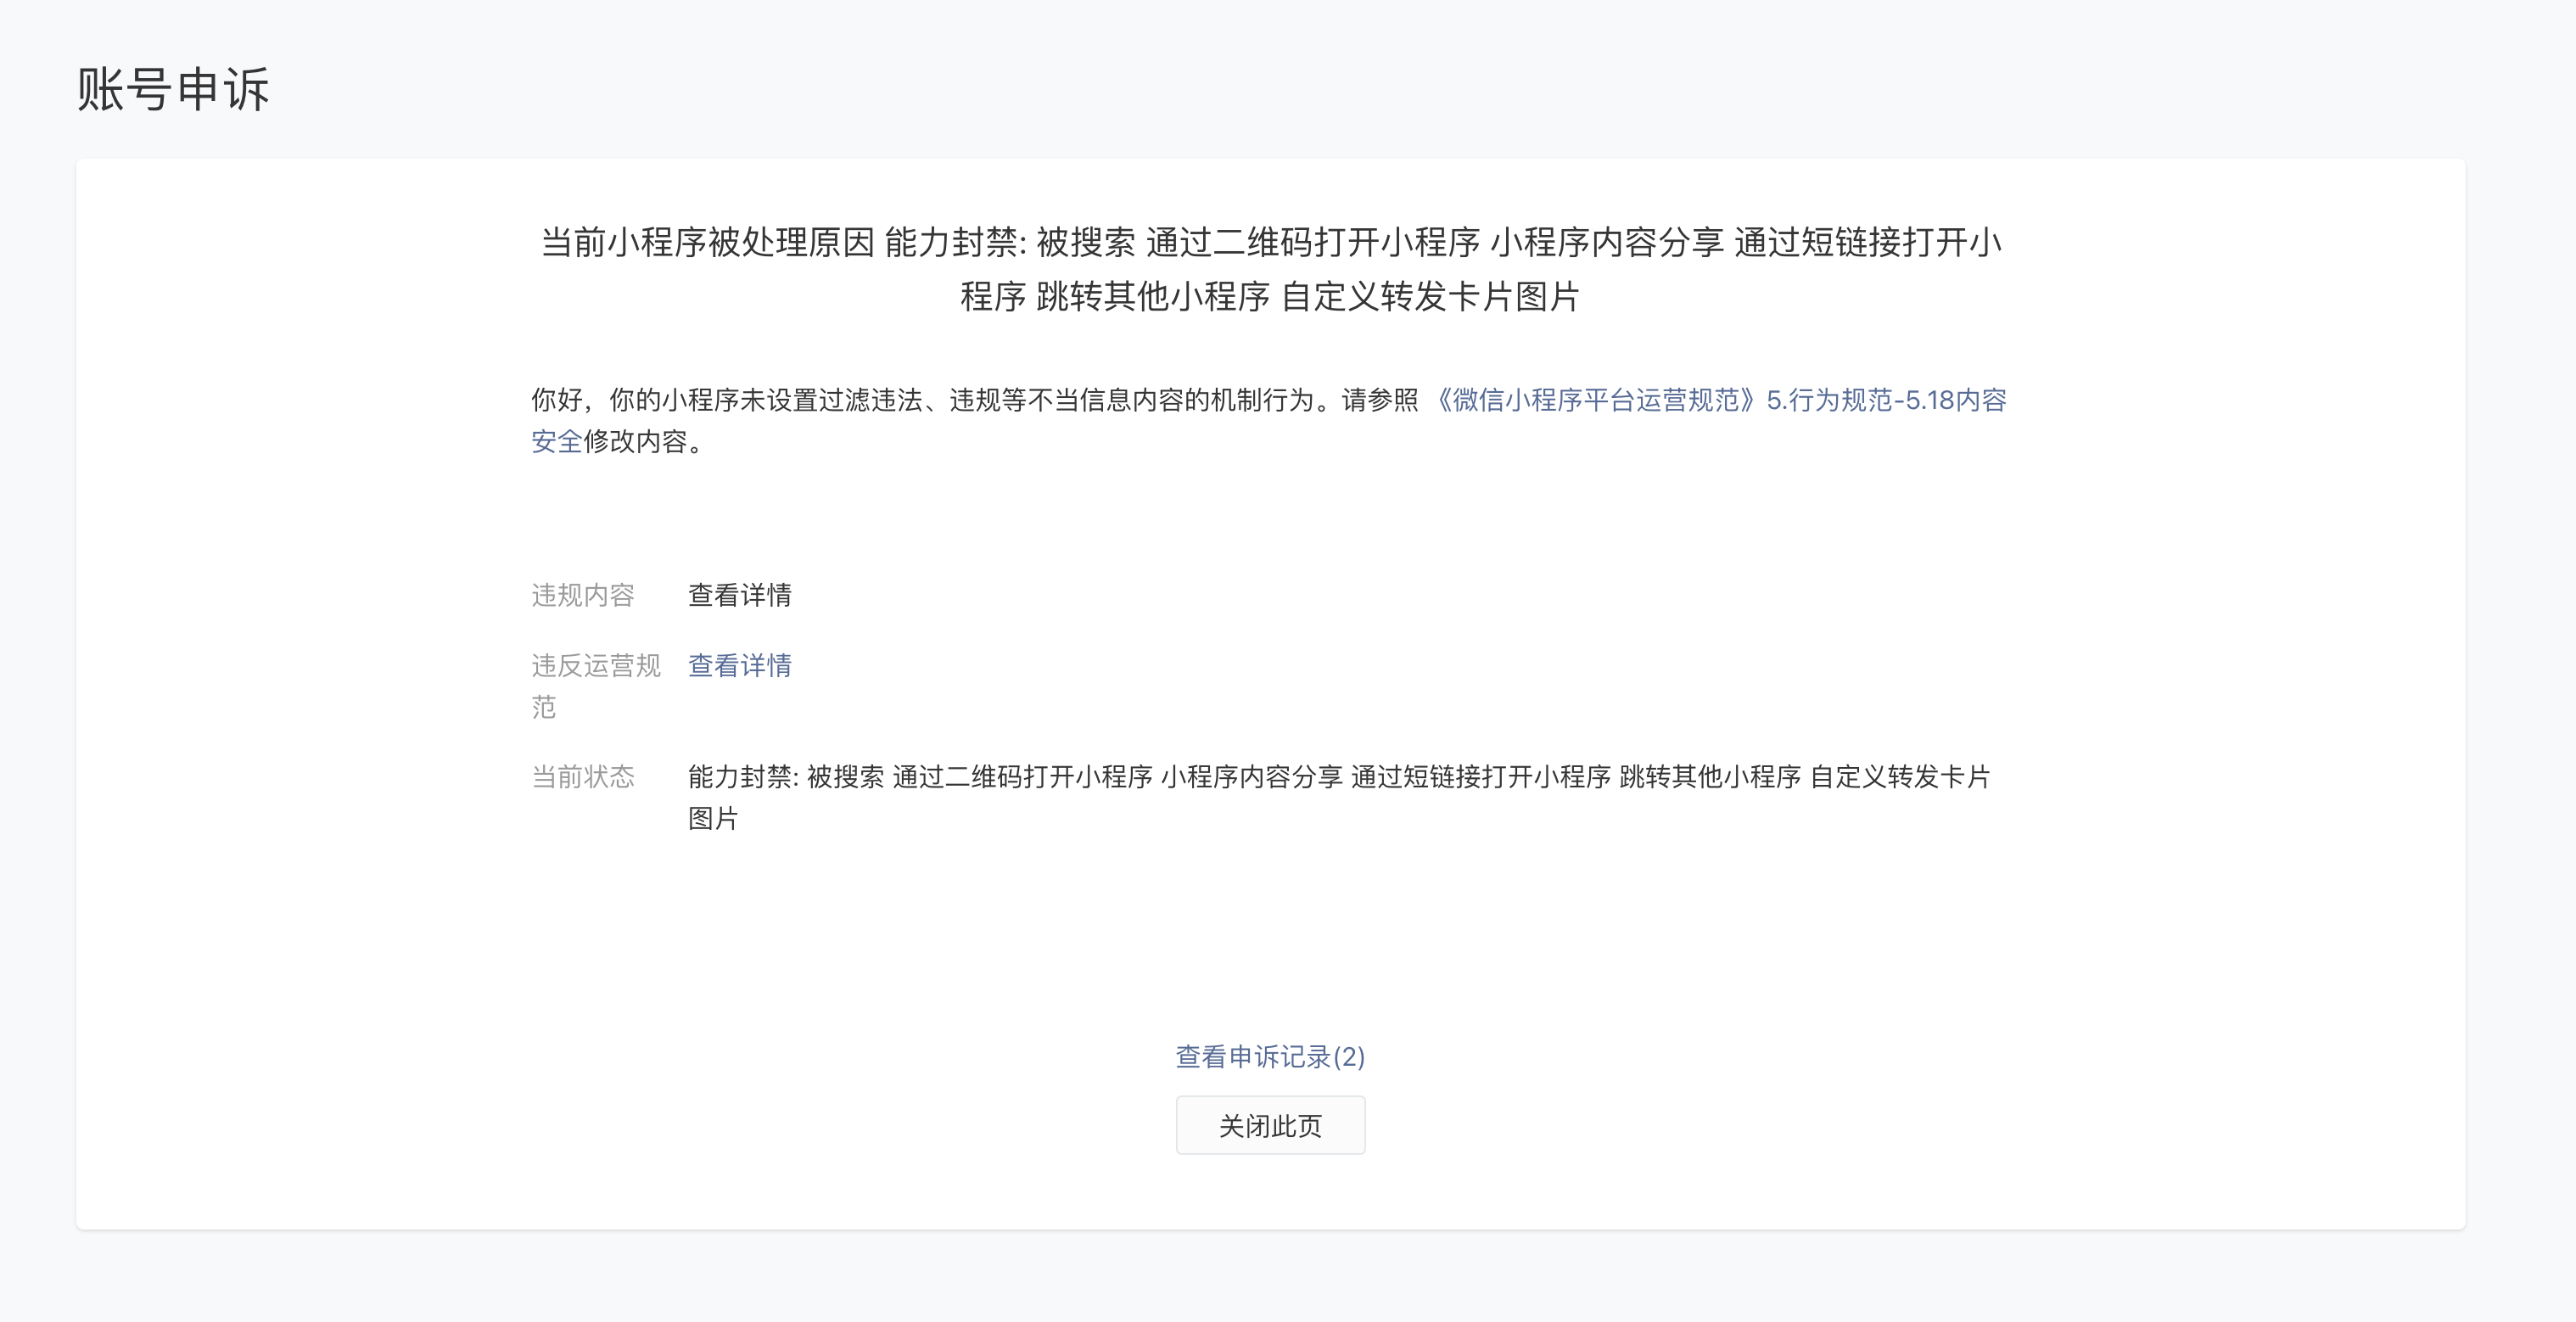Select the 违规内容 field label

pyautogui.click(x=583, y=595)
